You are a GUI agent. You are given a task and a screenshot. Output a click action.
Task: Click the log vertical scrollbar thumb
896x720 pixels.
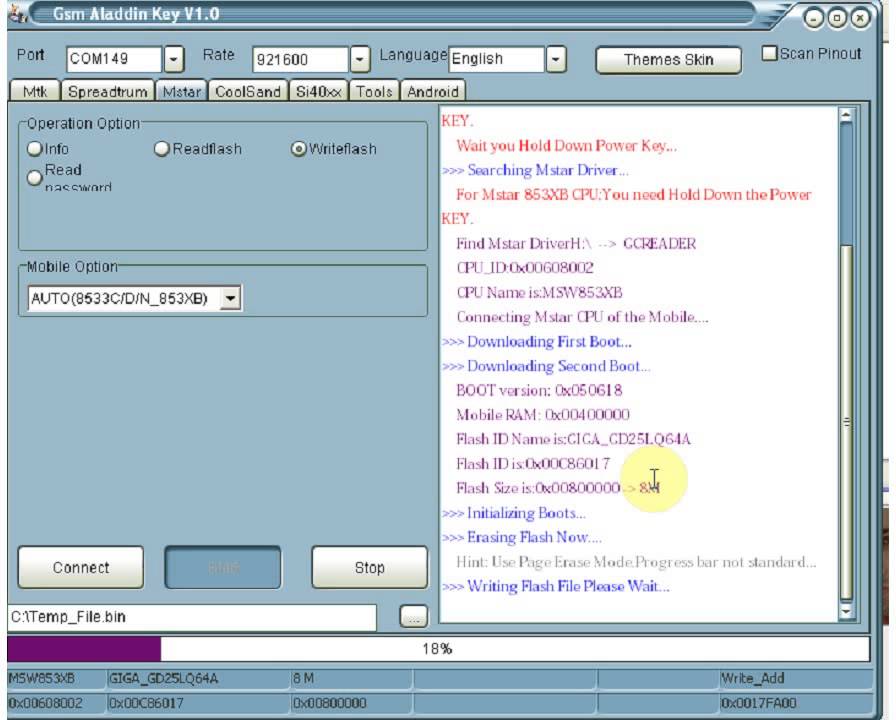coord(847,423)
